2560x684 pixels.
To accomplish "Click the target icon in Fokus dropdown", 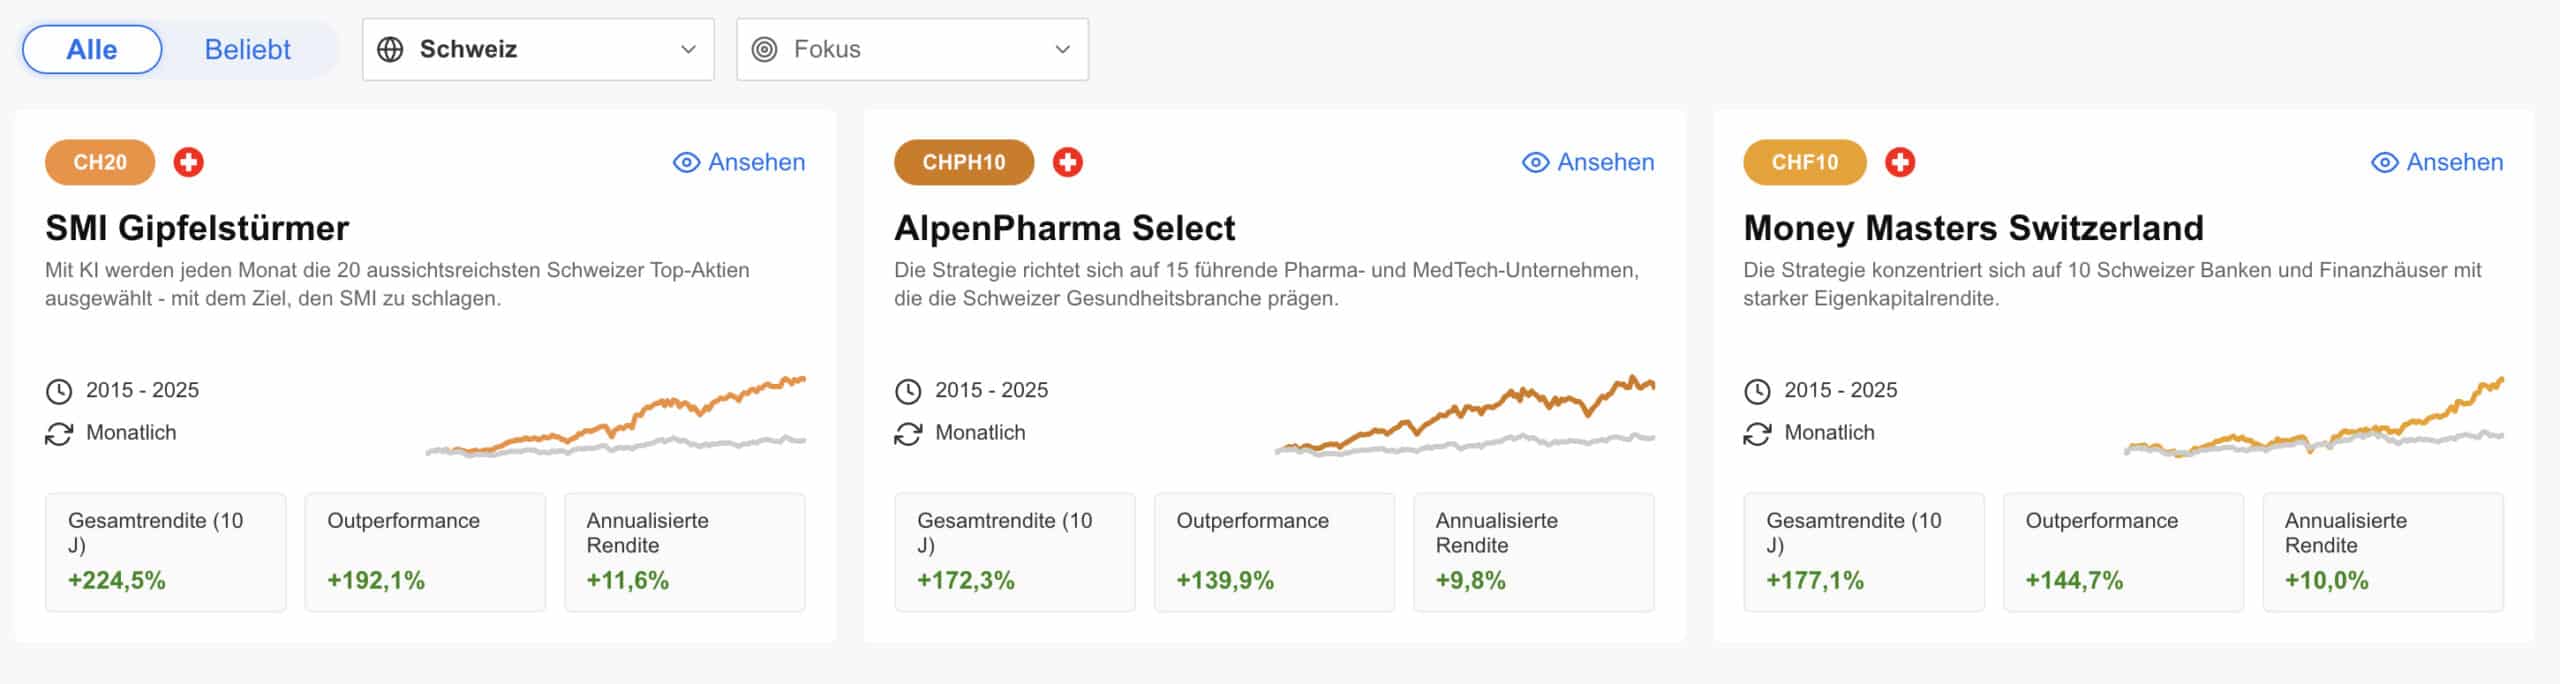I will [x=764, y=49].
